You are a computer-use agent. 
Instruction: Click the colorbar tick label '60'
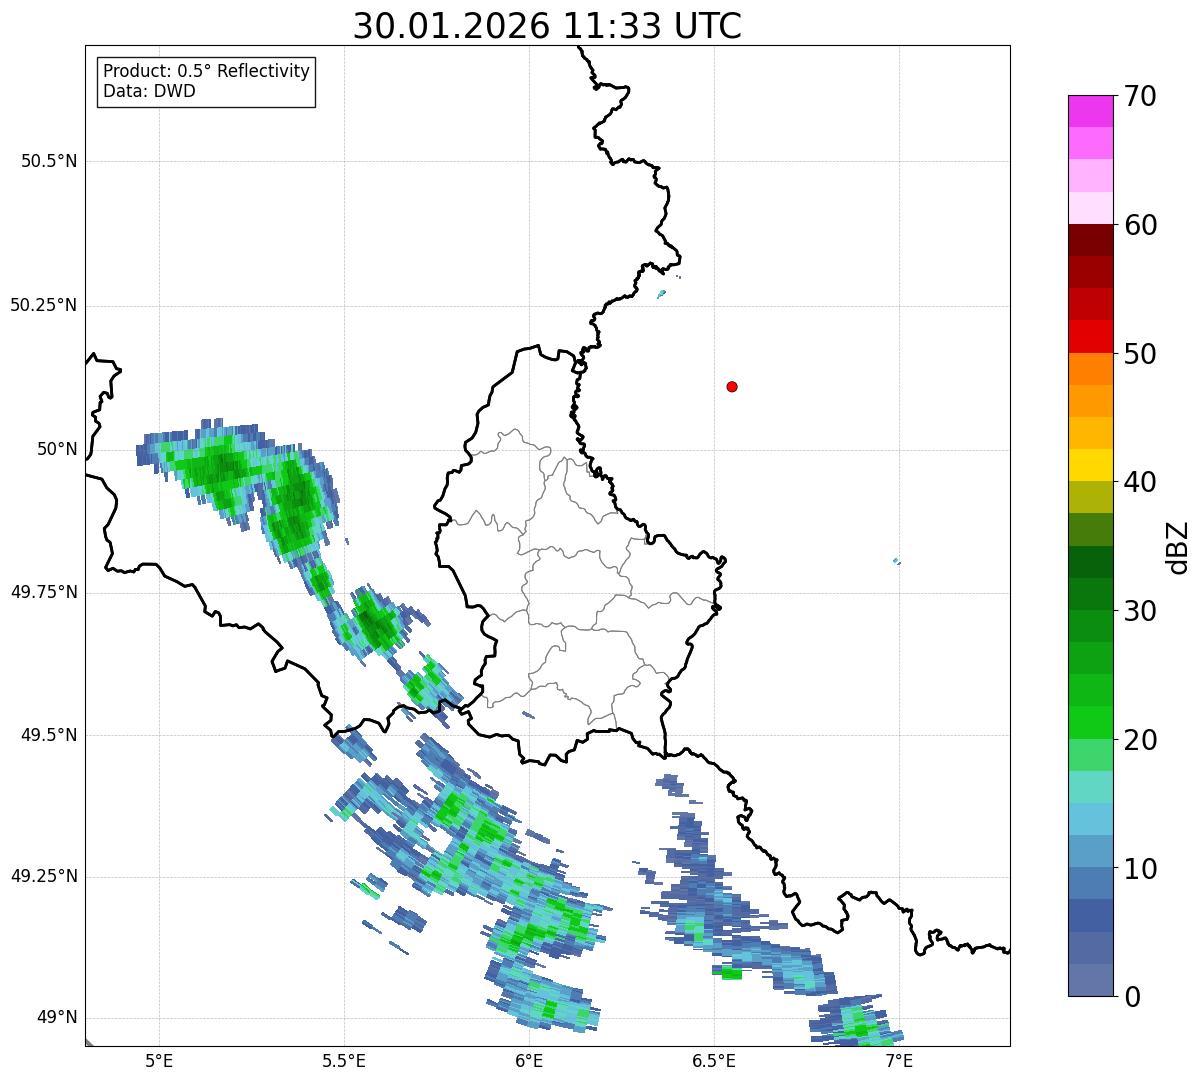(x=1140, y=225)
